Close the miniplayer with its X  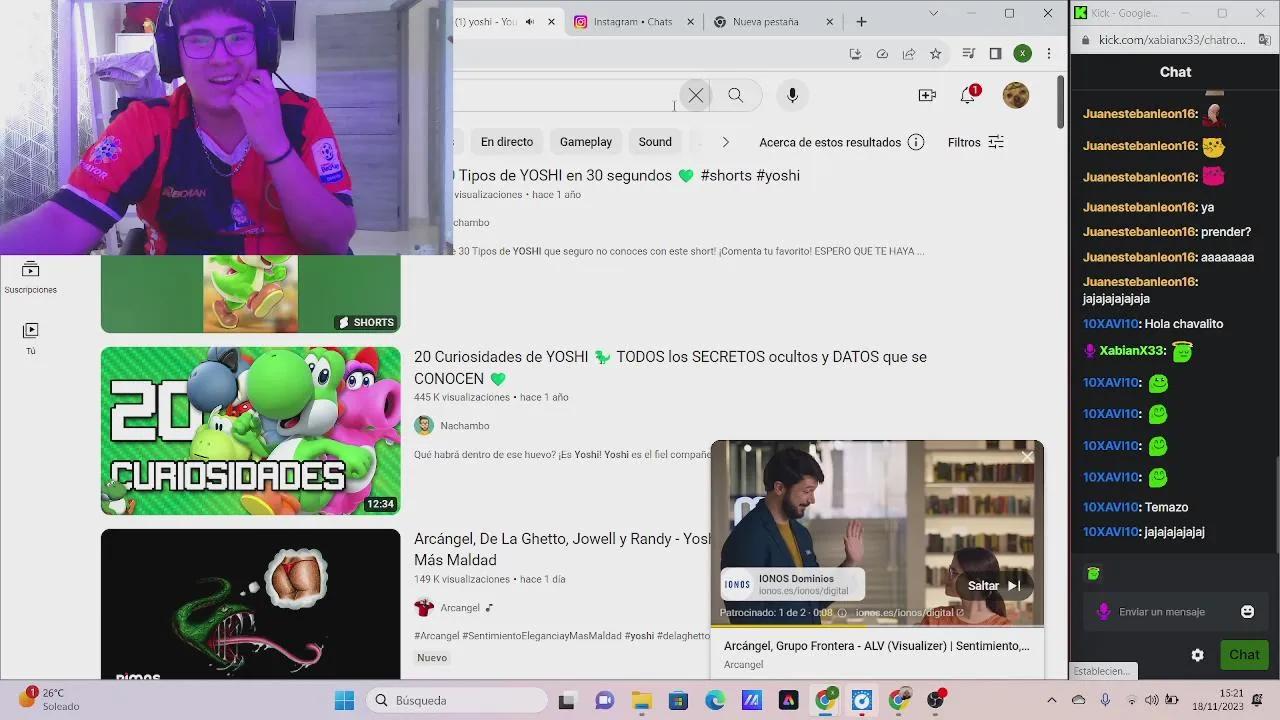[x=1027, y=457]
